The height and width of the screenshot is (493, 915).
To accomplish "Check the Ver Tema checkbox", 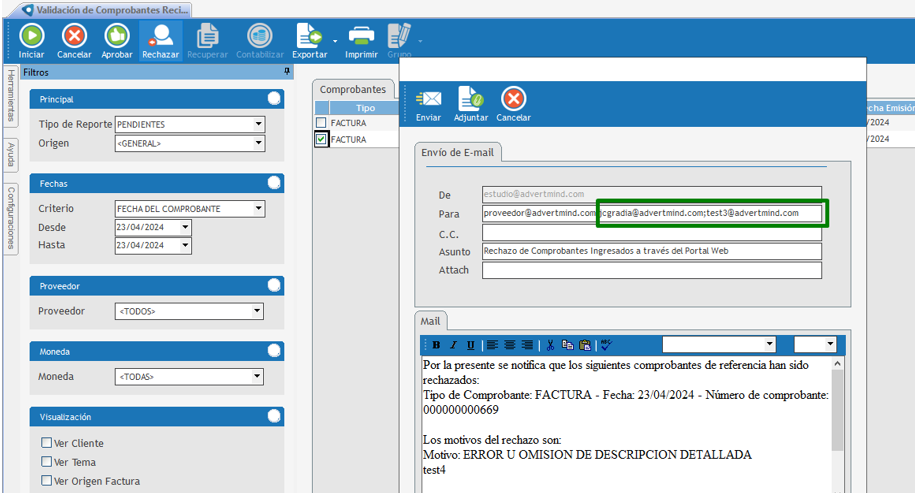I will point(47,461).
